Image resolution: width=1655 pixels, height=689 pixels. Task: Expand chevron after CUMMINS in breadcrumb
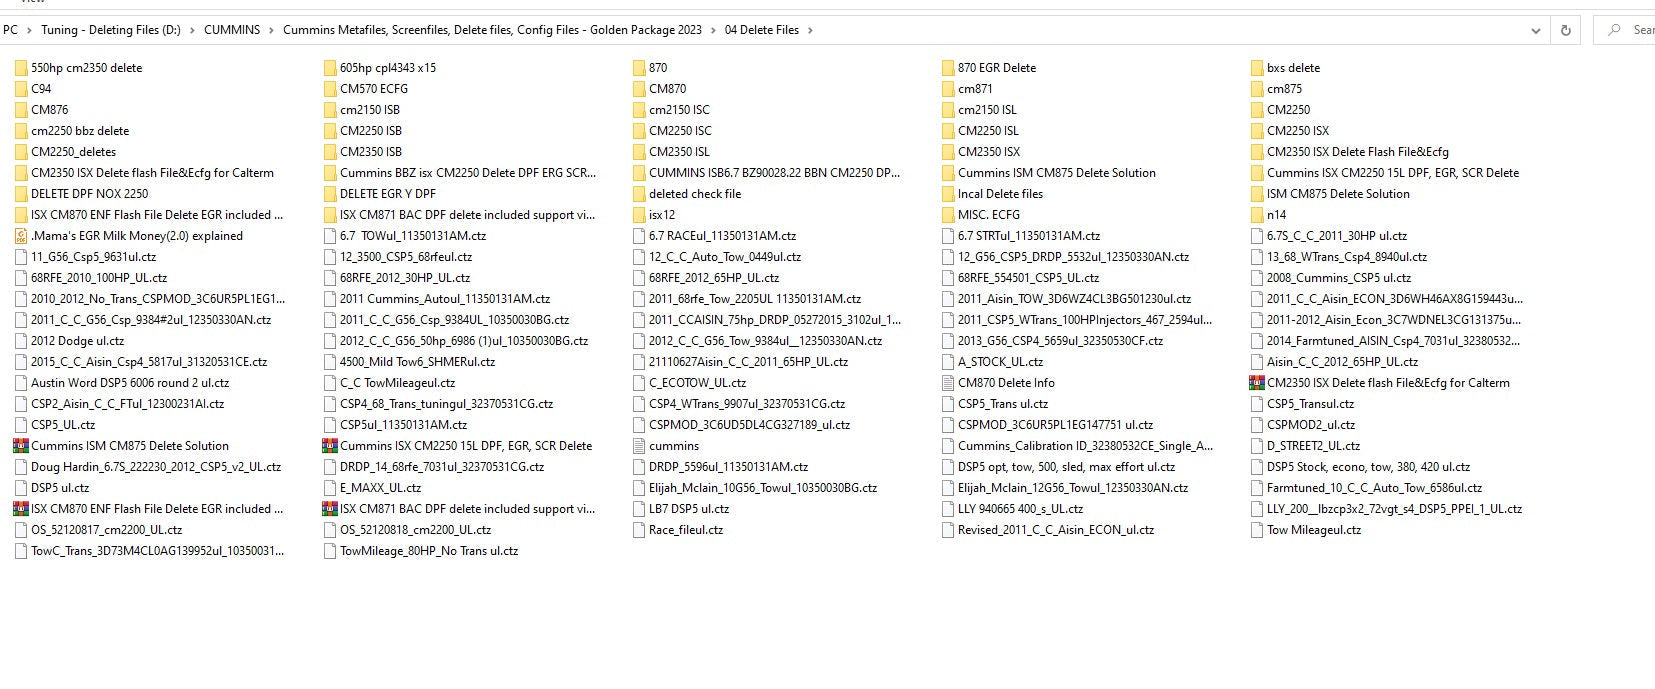[x=271, y=30]
